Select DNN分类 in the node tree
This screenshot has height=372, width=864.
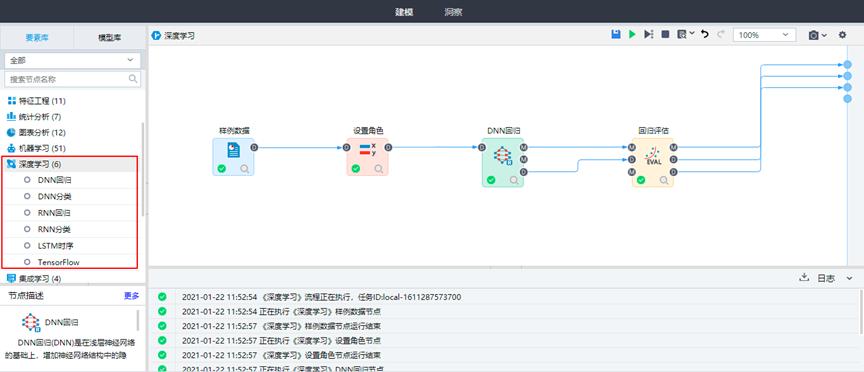coord(55,196)
